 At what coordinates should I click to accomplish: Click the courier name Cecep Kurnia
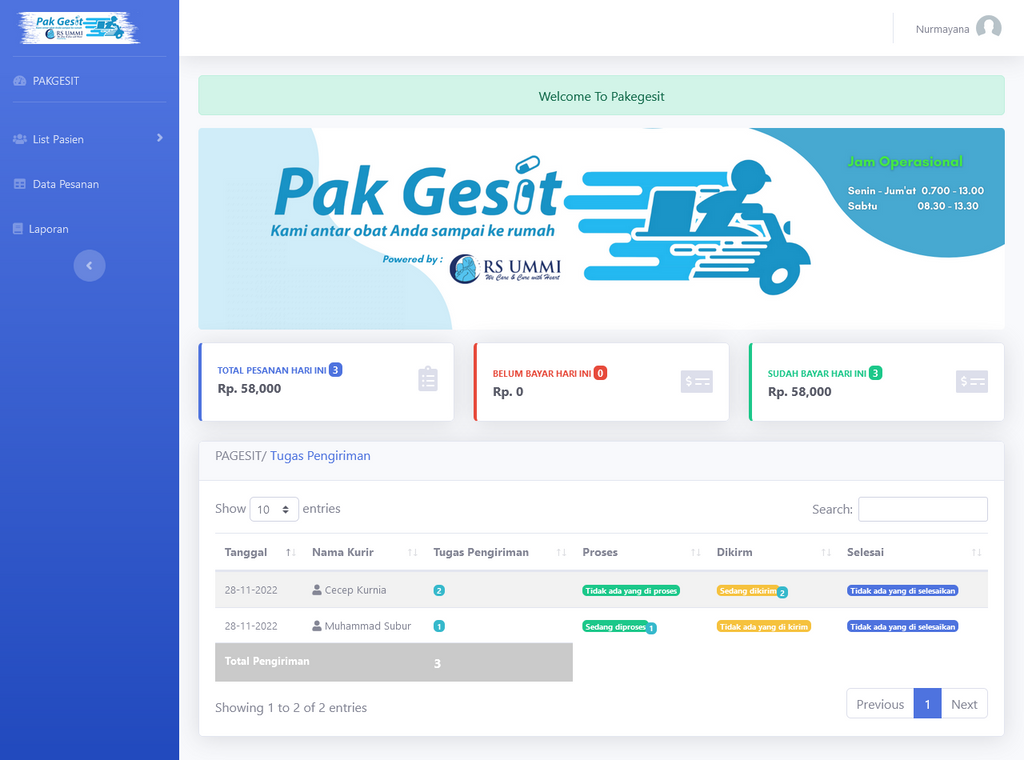[355, 590]
